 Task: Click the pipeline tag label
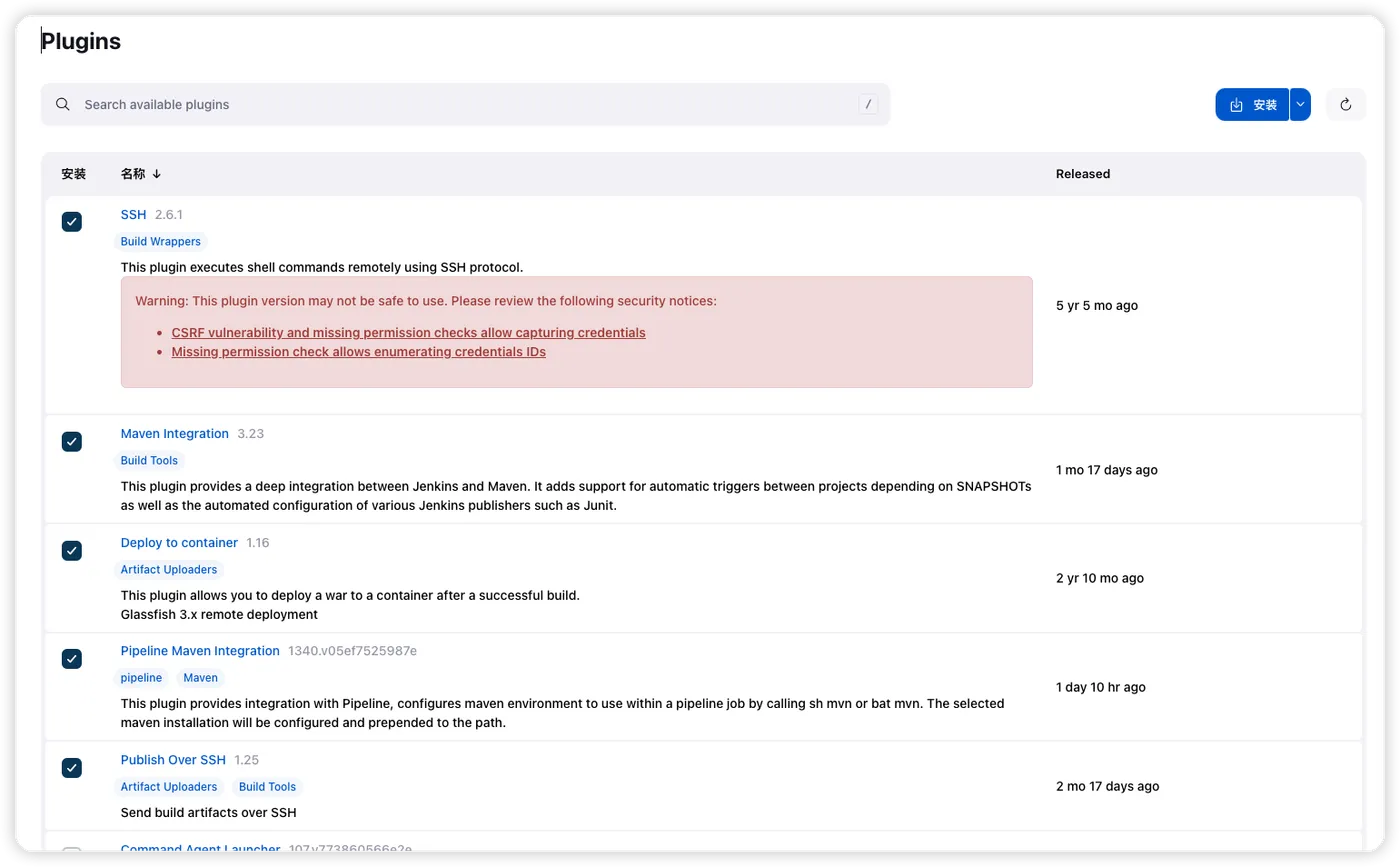[141, 677]
